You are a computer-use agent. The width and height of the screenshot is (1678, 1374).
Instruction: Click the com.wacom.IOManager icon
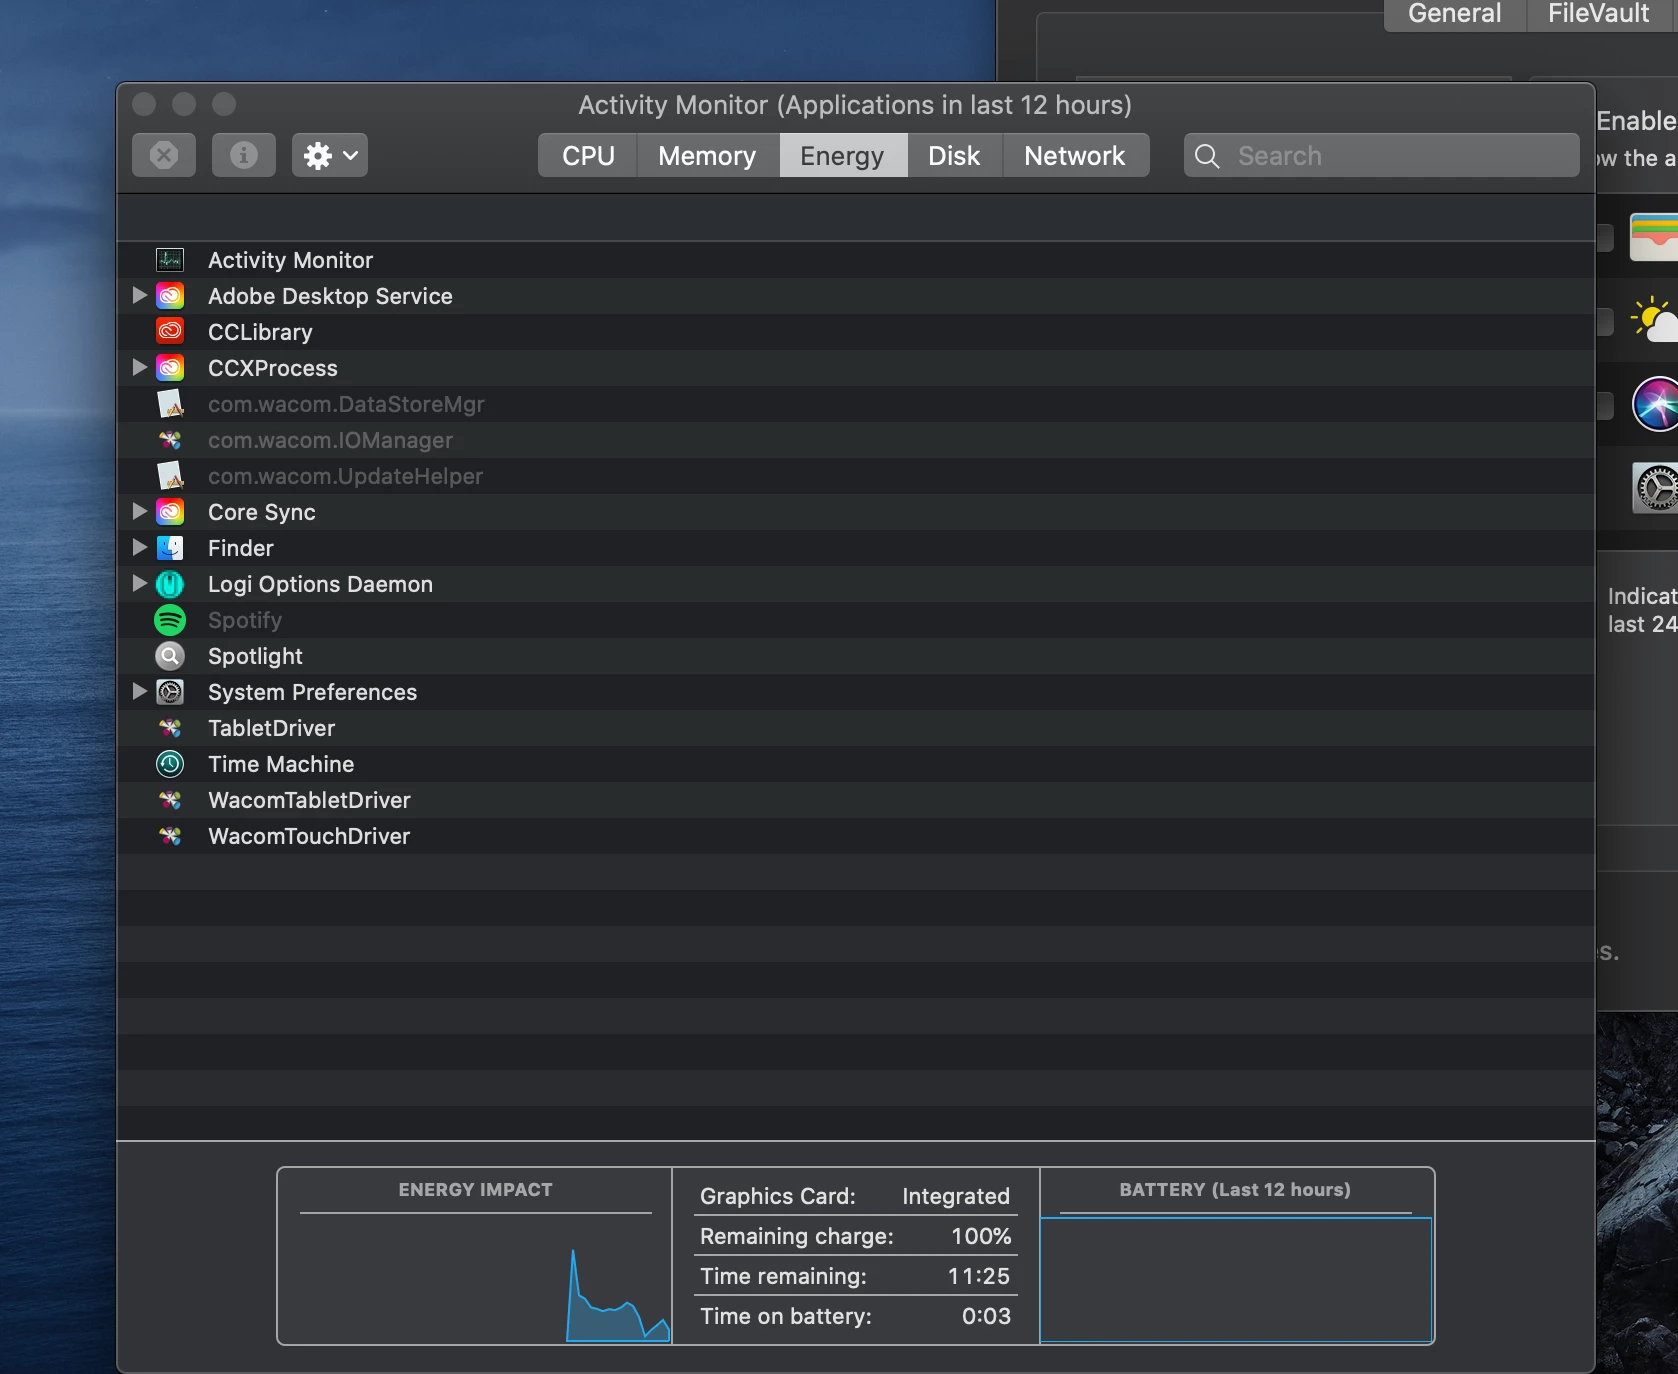coord(170,440)
